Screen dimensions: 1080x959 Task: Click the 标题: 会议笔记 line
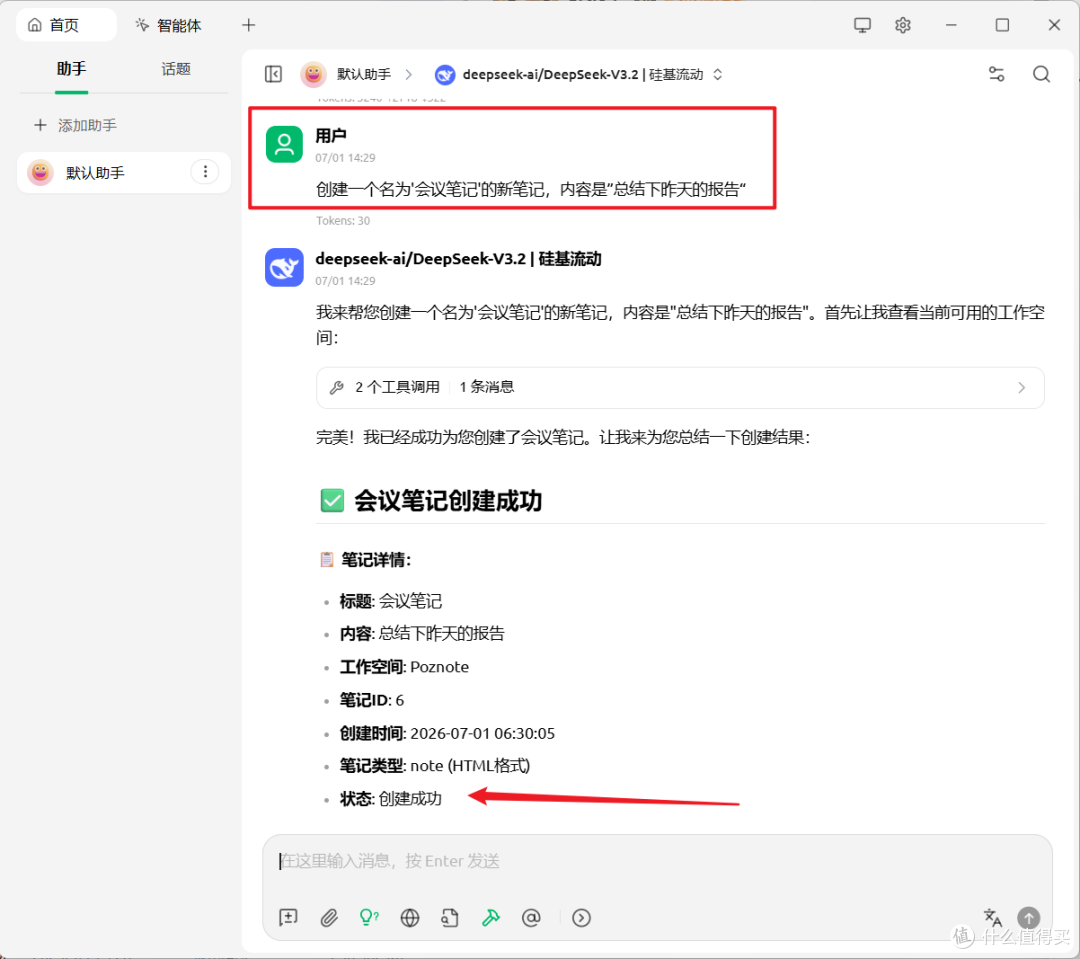[x=391, y=601]
